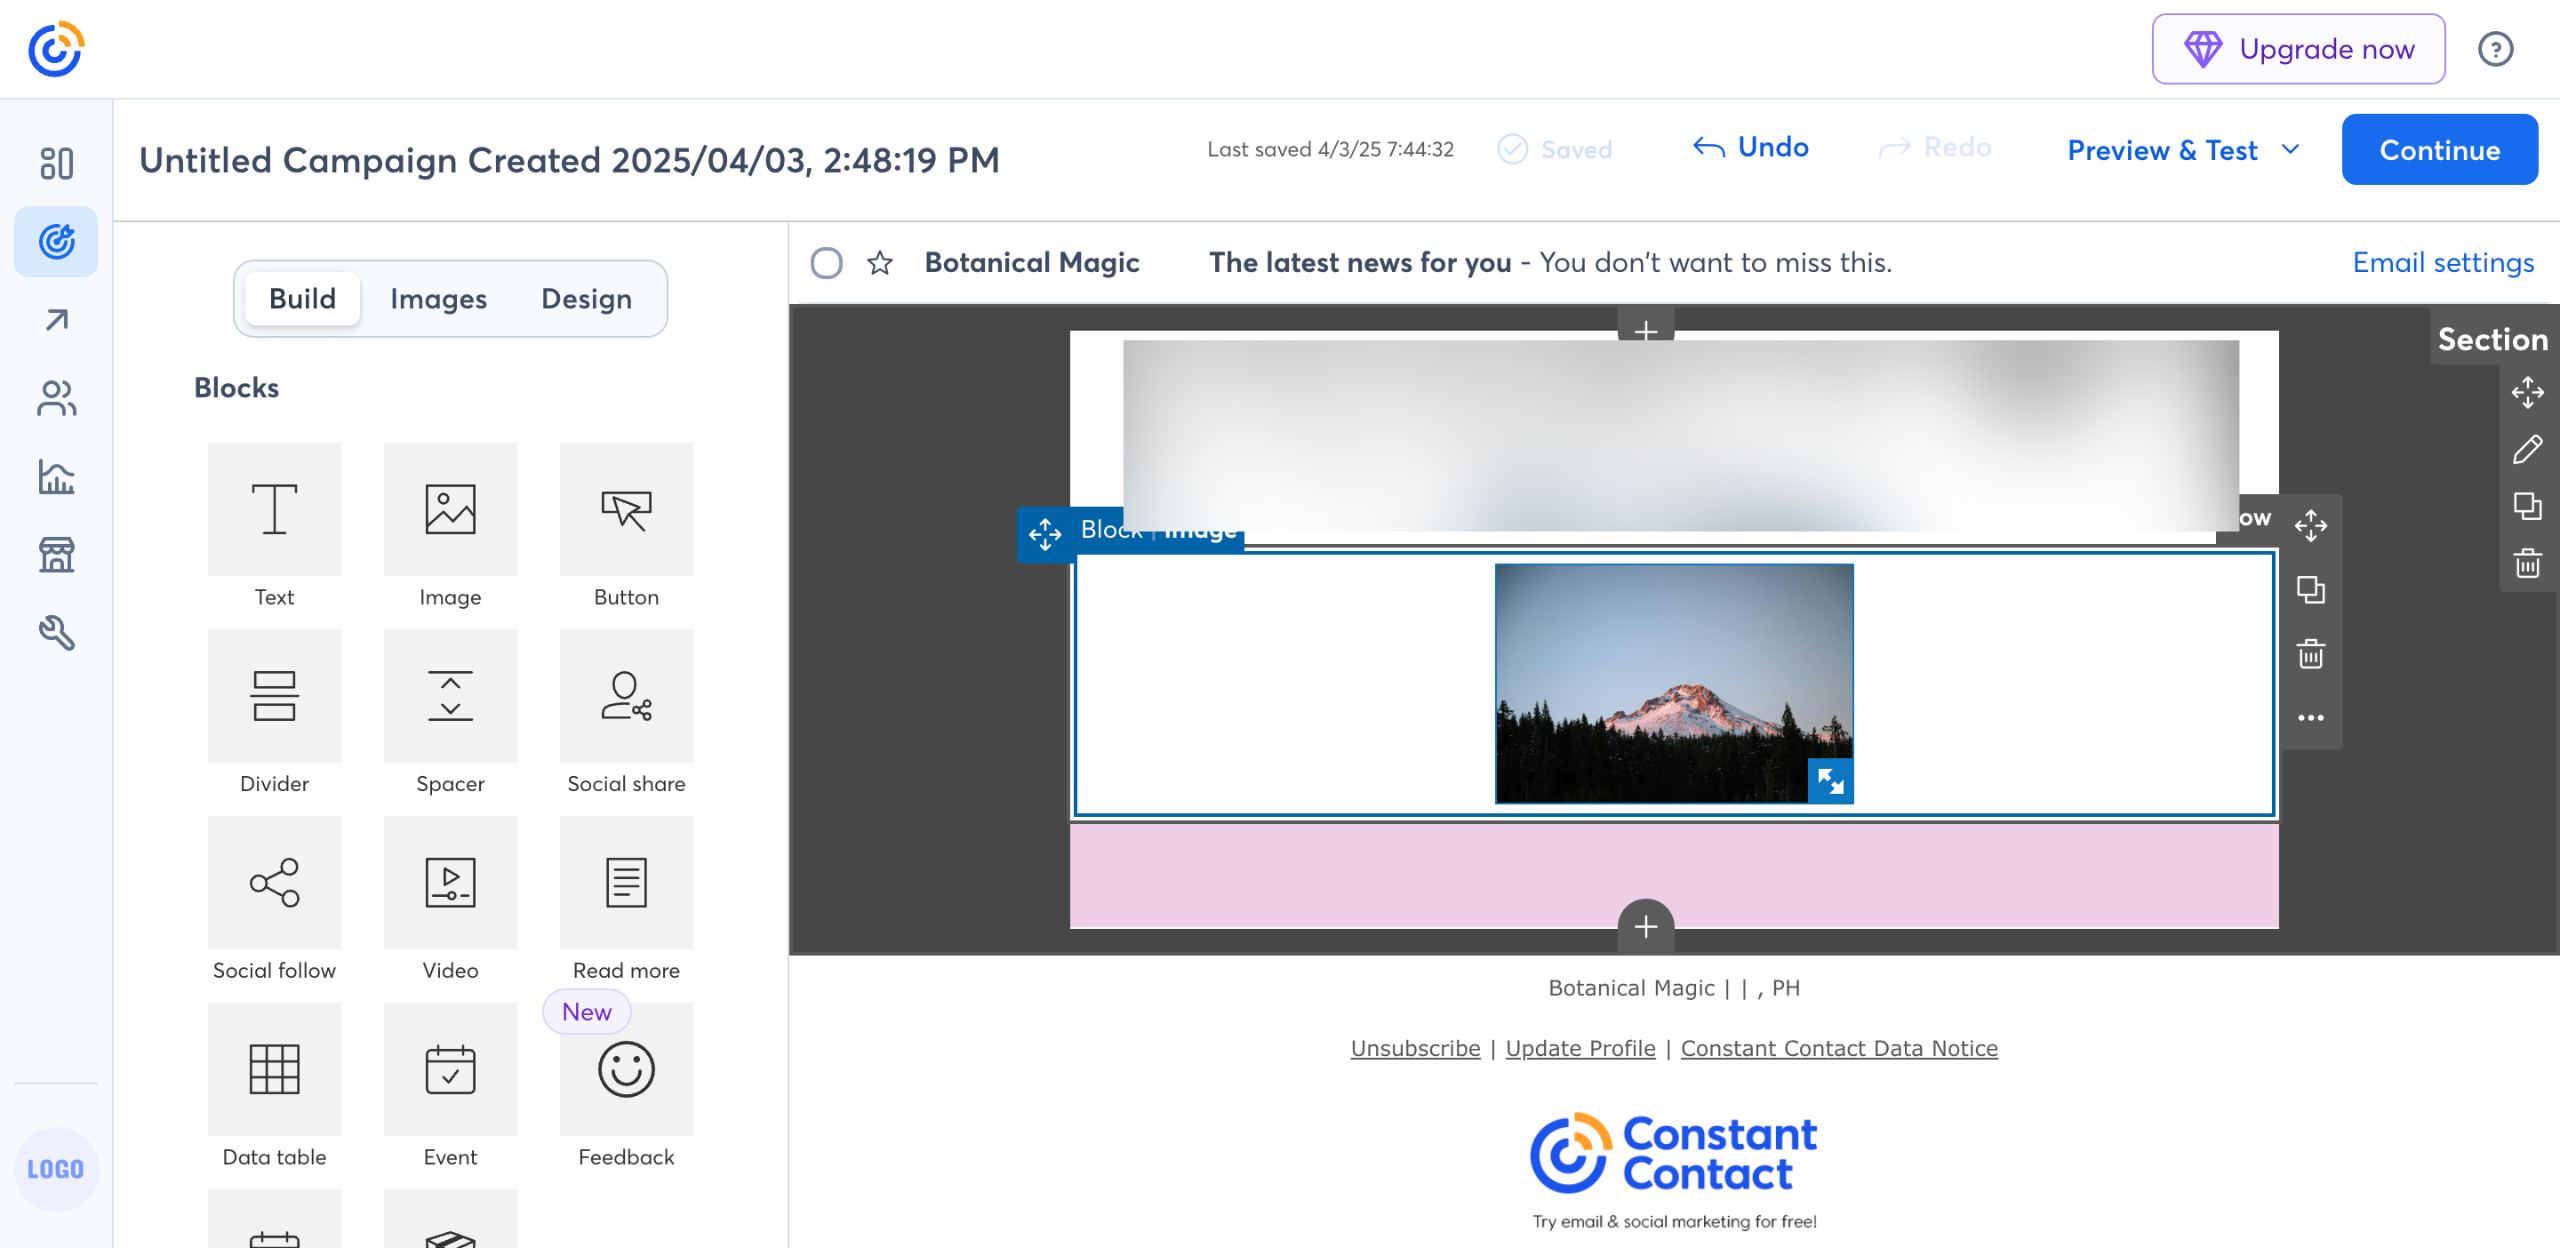Select the Divider block
The image size is (2560, 1248).
[274, 713]
